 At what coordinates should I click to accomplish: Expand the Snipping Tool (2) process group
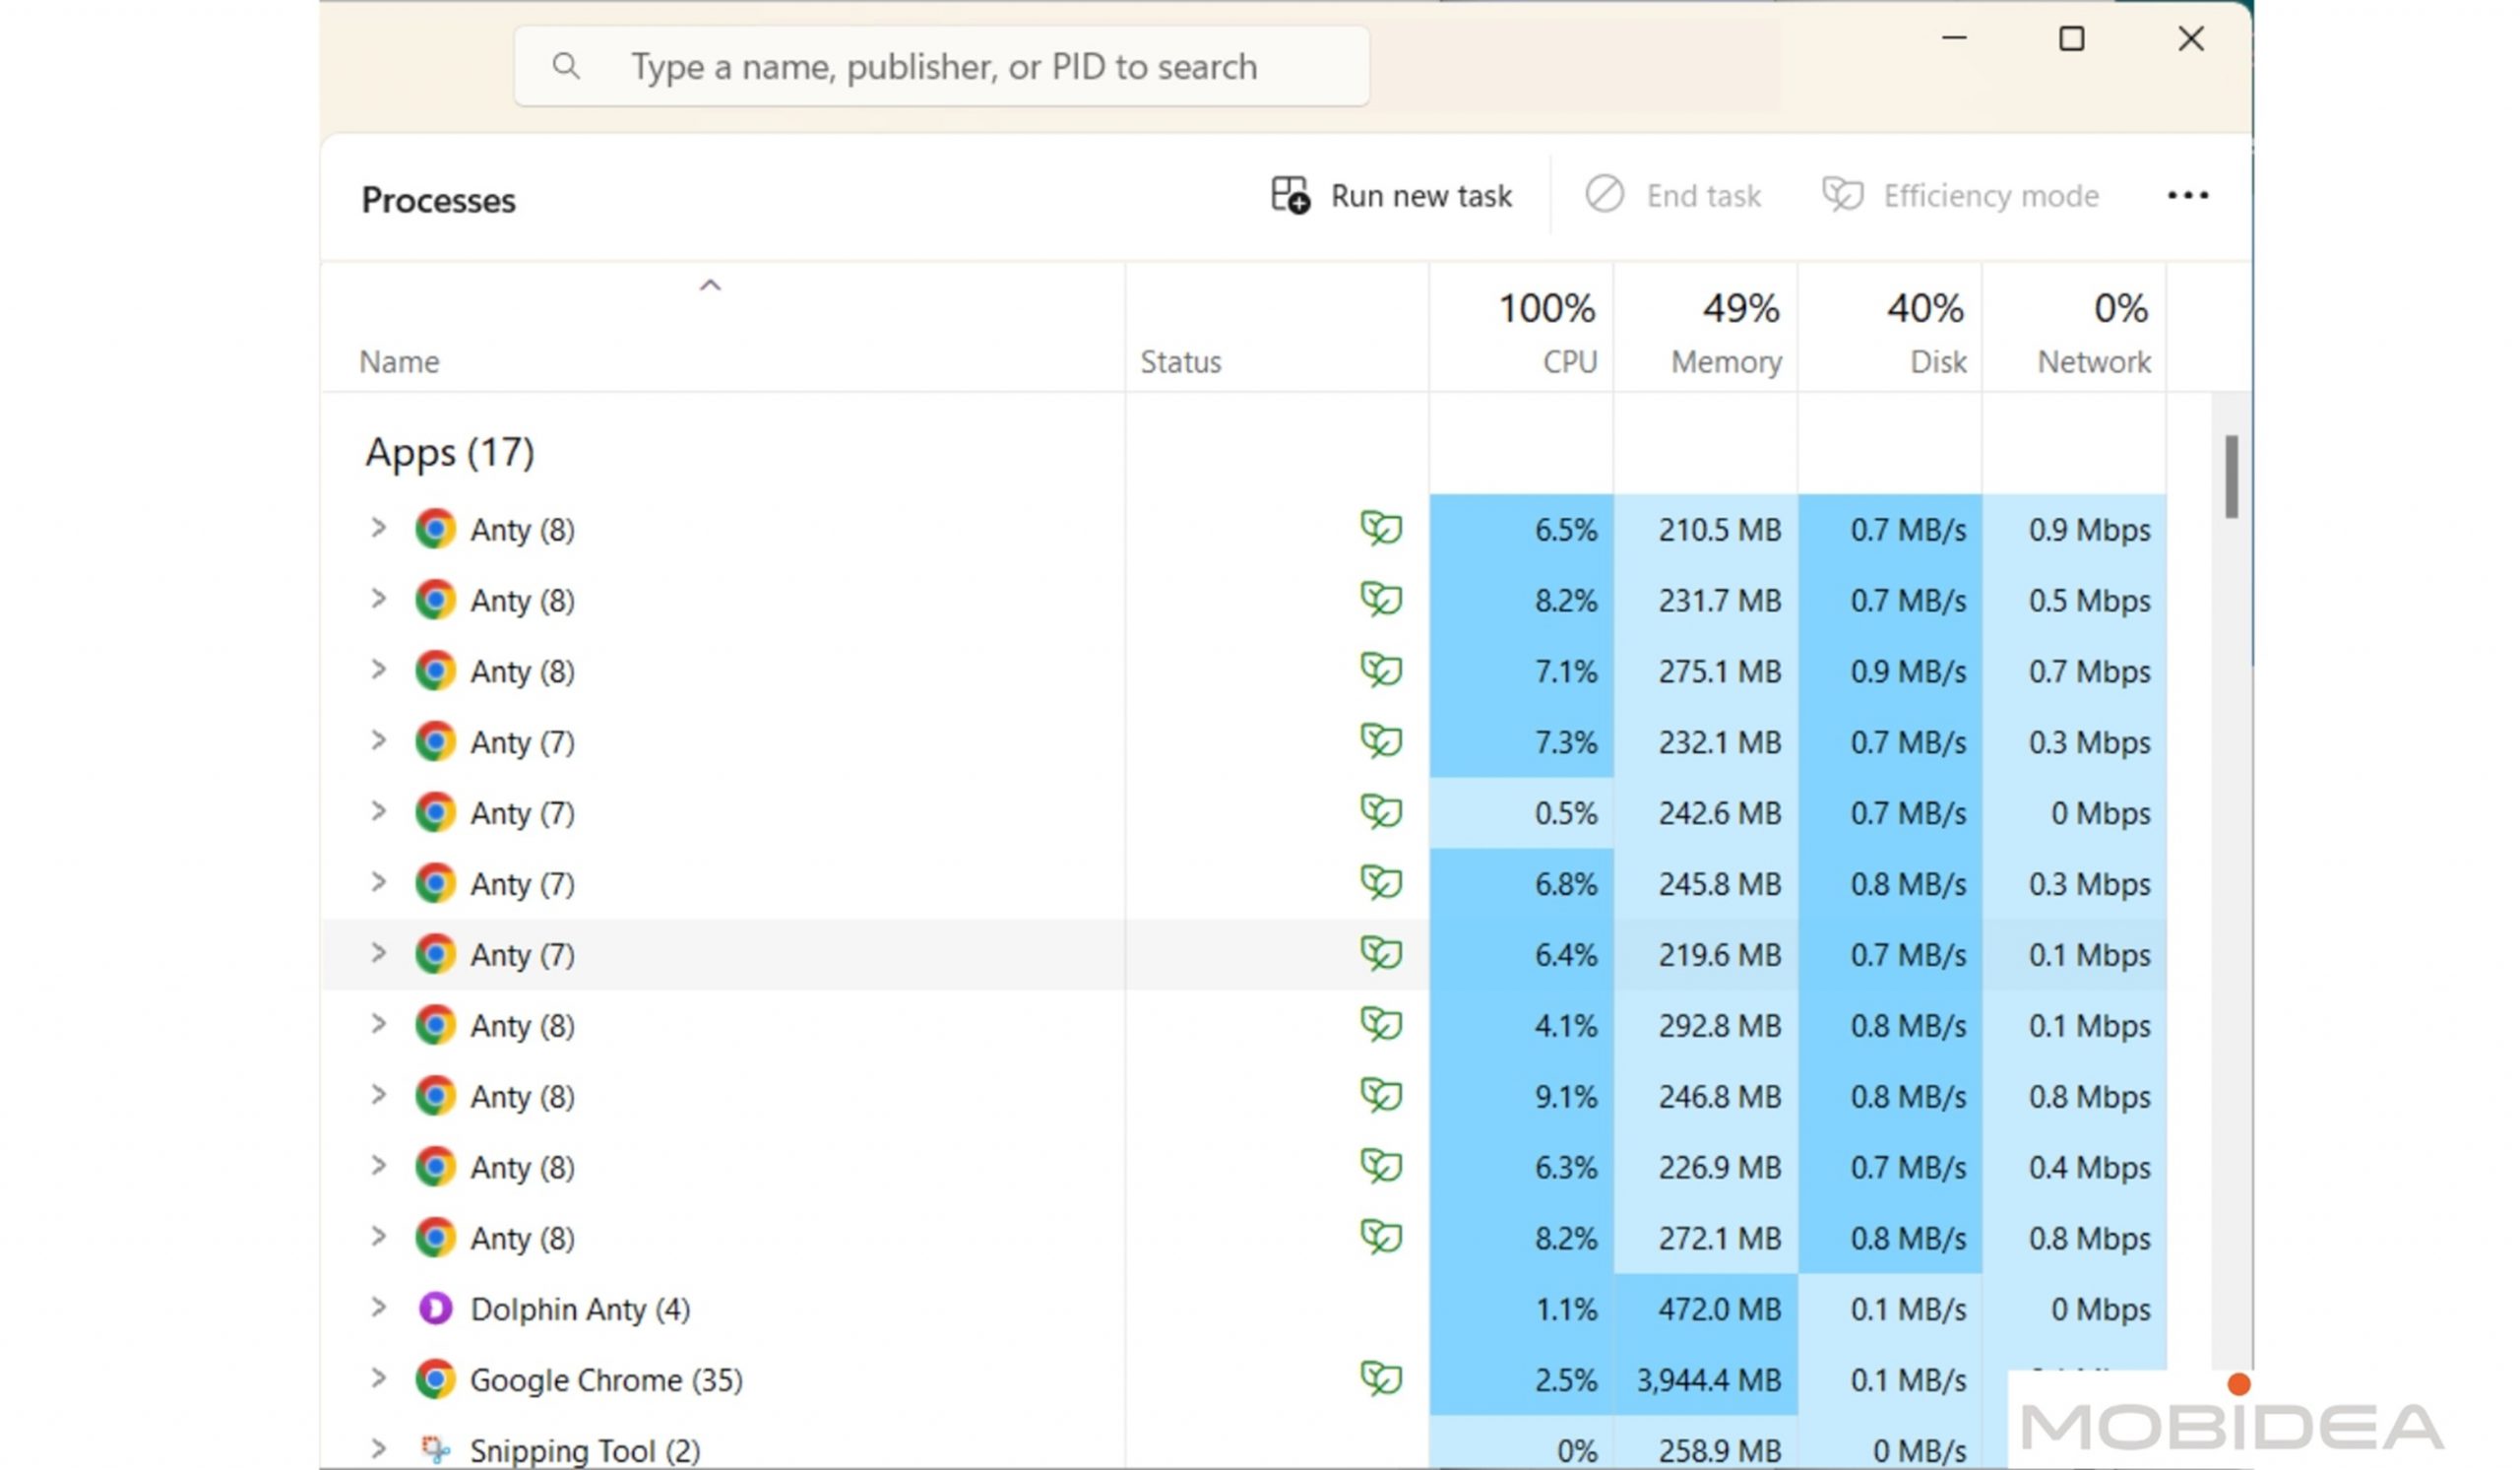(x=378, y=1449)
